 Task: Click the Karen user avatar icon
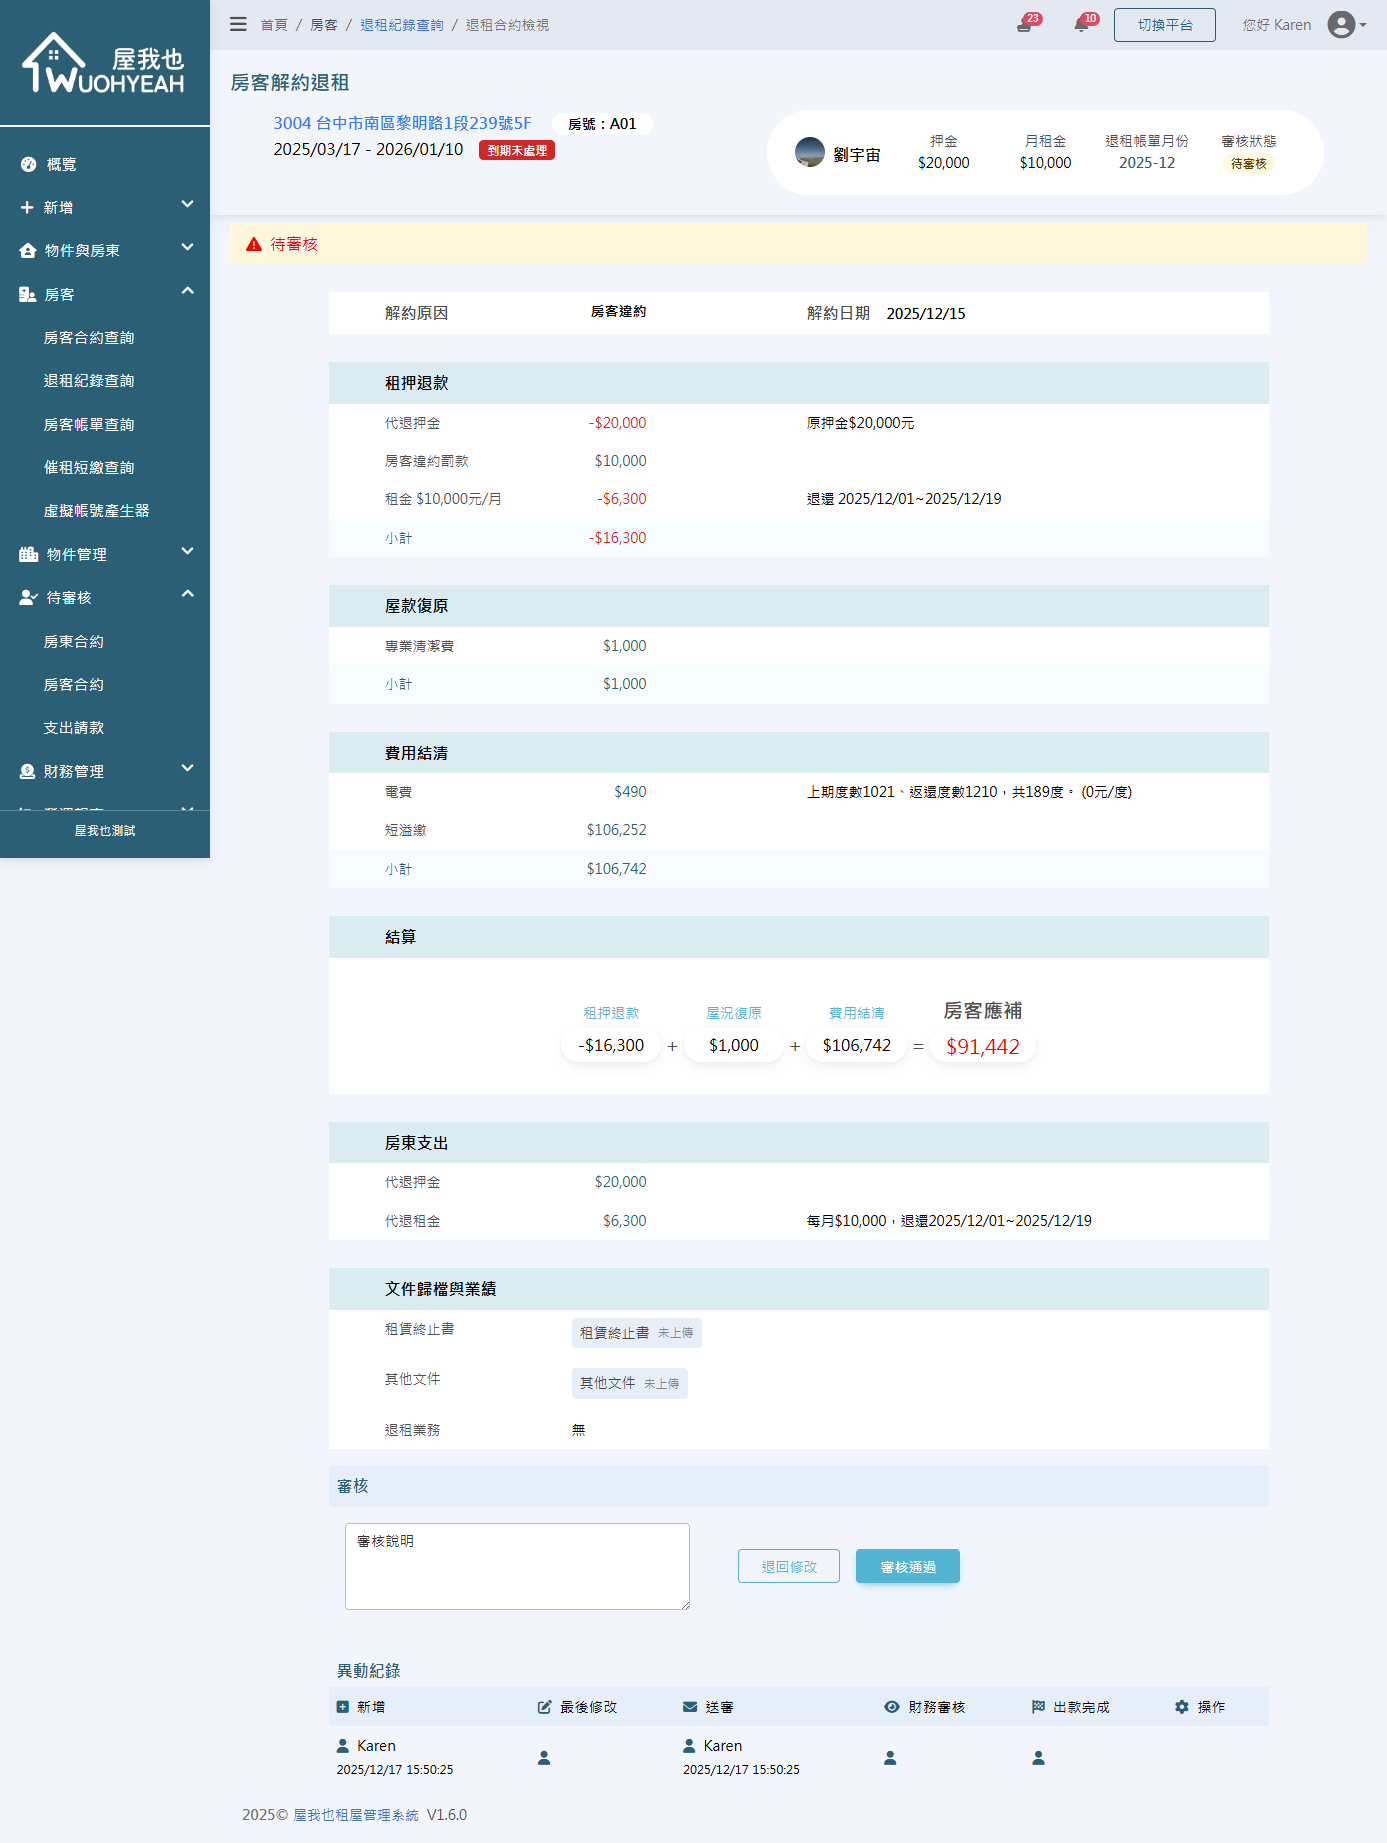1341,25
